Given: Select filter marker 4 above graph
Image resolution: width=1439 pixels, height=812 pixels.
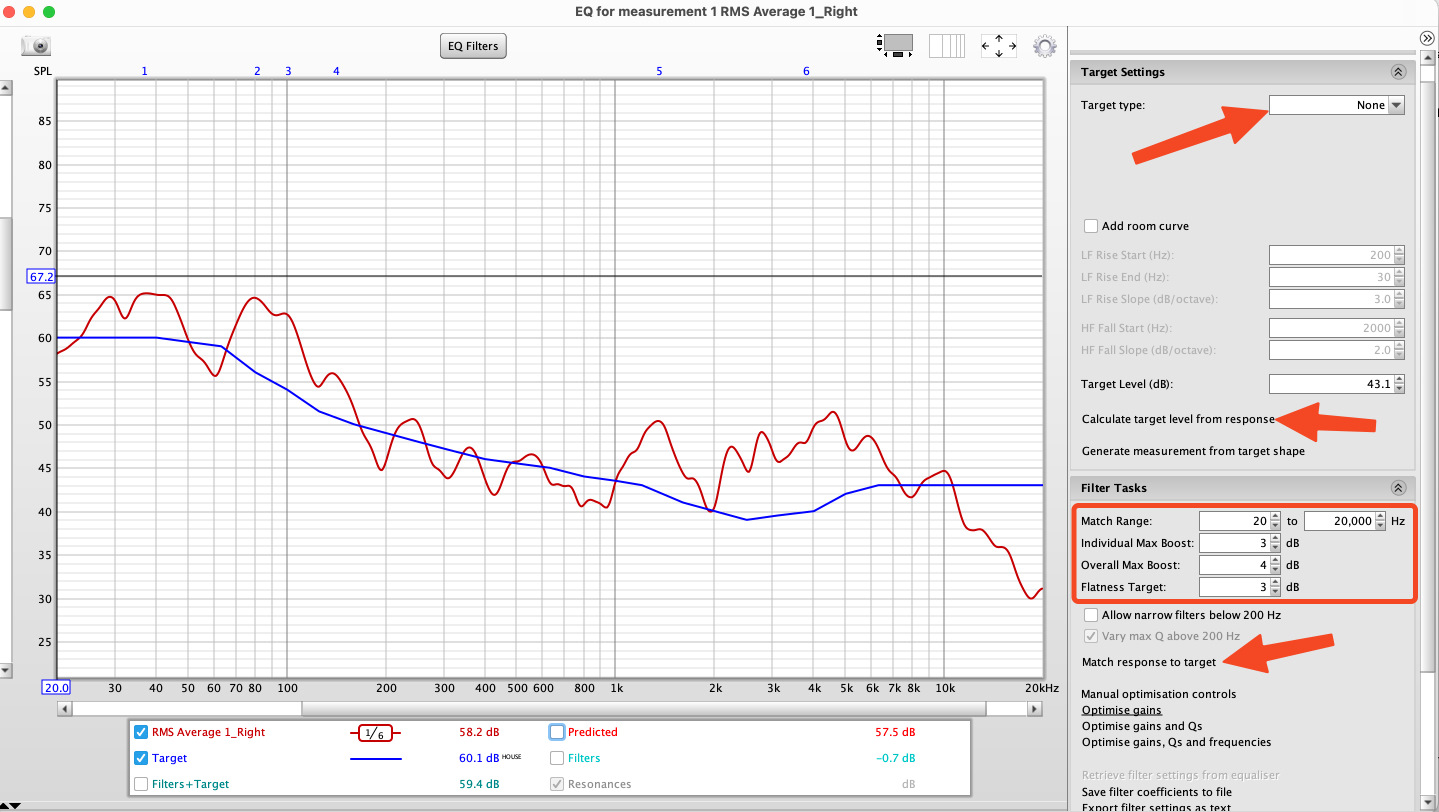Looking at the screenshot, I should tap(336, 71).
